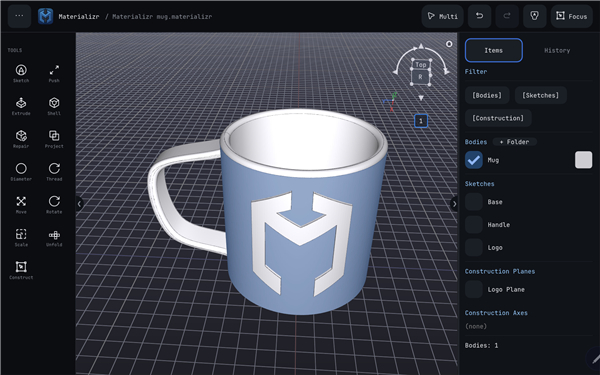Switch to the Items tab
This screenshot has width=600, height=375.
point(494,50)
